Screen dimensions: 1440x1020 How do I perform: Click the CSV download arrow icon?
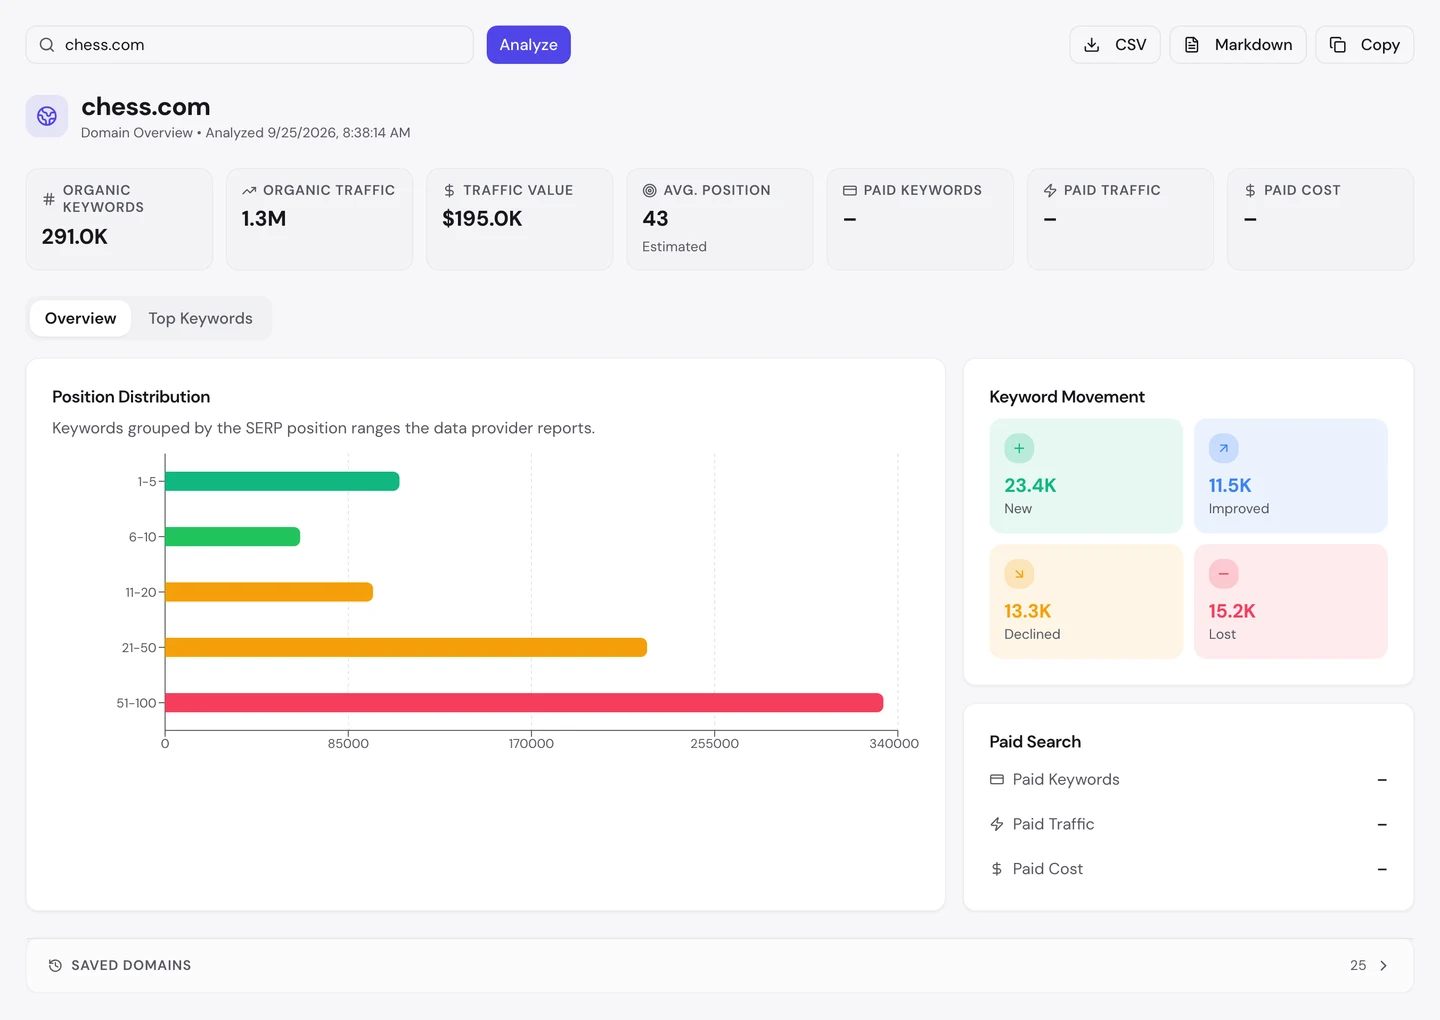1092,45
